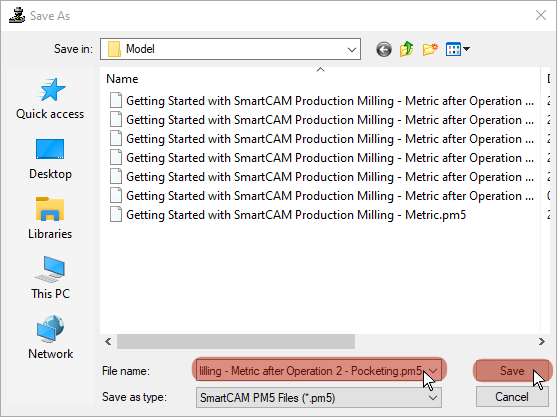Open the File name dropdown arrow
557x417 pixels.
click(x=433, y=371)
